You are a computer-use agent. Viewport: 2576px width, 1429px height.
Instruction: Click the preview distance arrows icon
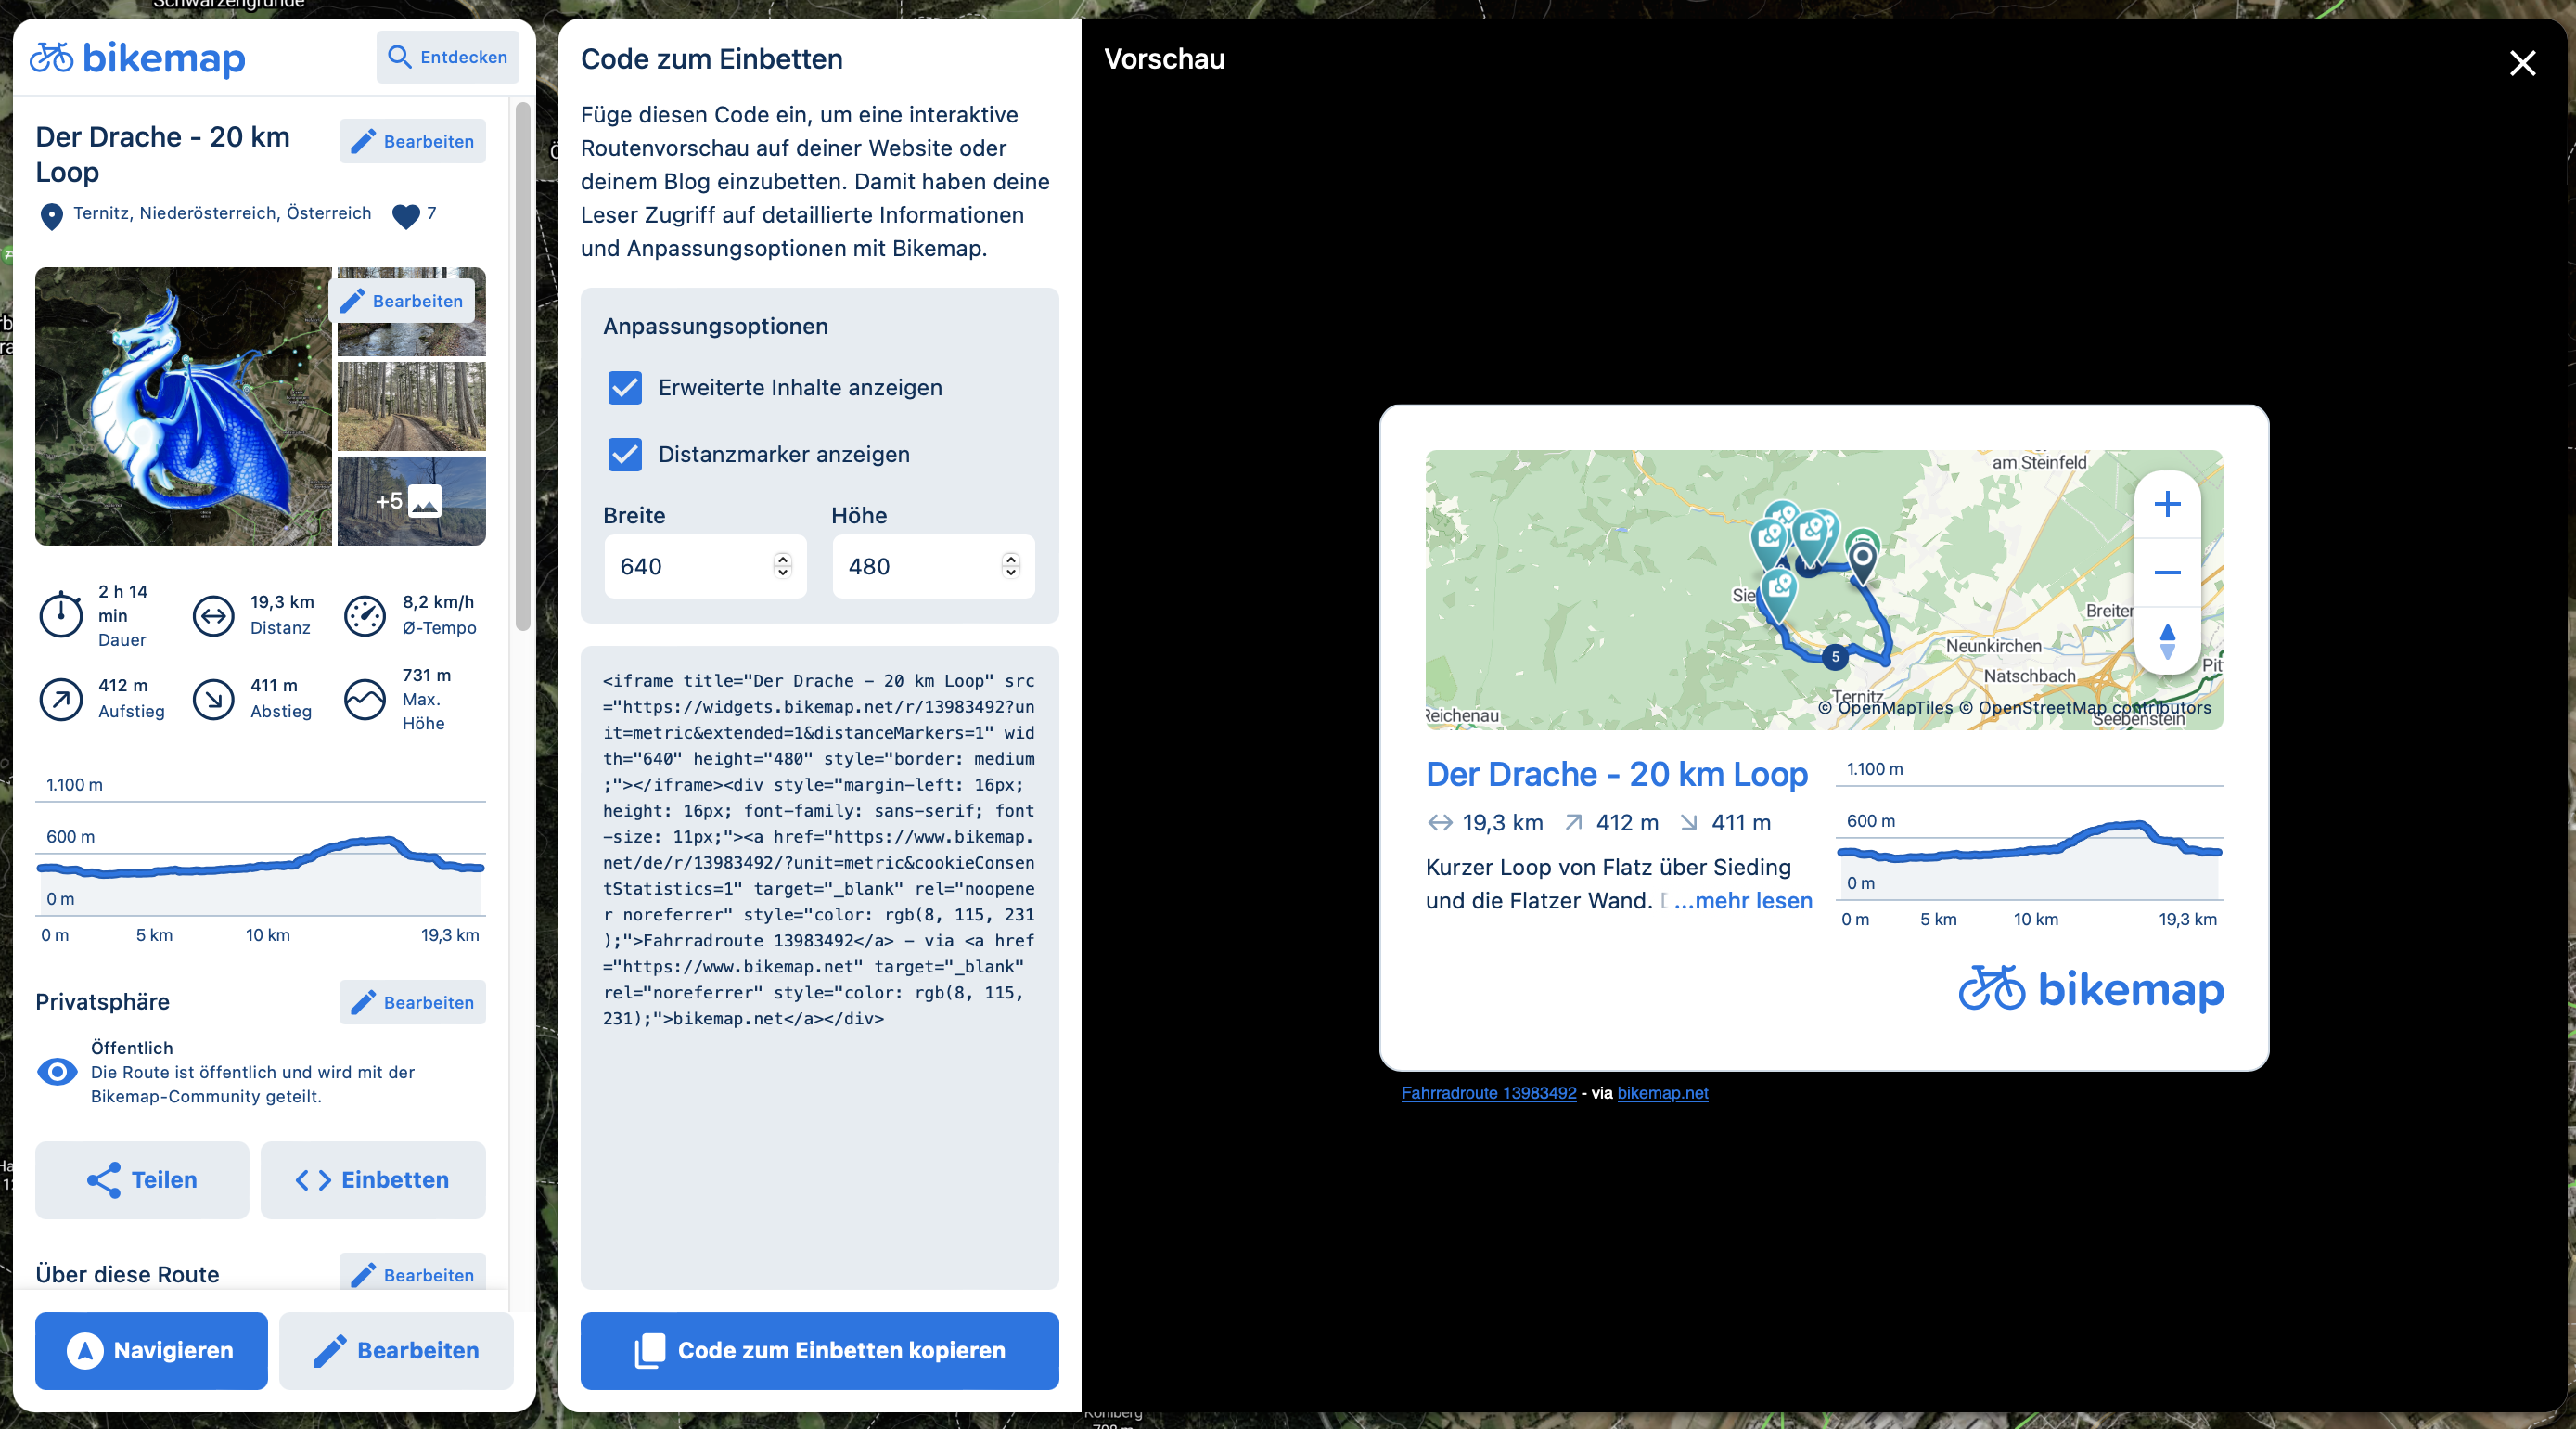tap(1440, 823)
